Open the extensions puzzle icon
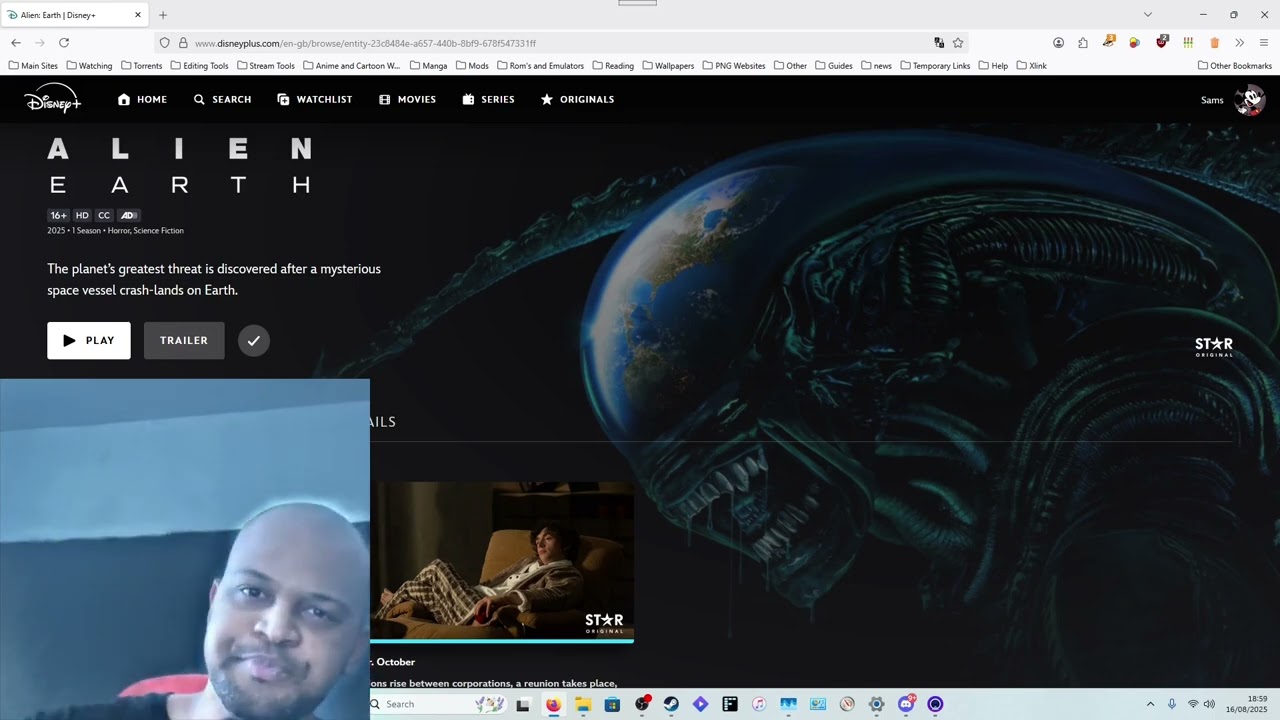 (1083, 43)
